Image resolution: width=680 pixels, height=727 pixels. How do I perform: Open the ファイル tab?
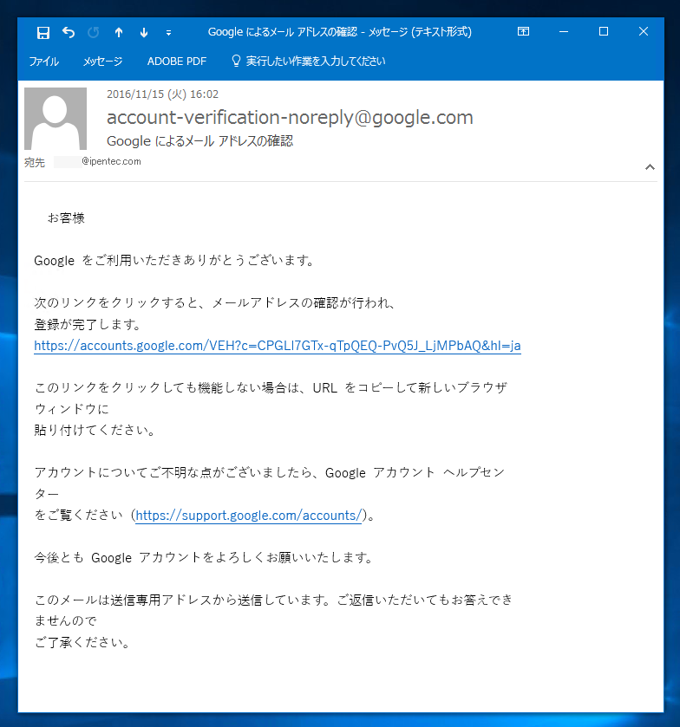click(x=44, y=61)
